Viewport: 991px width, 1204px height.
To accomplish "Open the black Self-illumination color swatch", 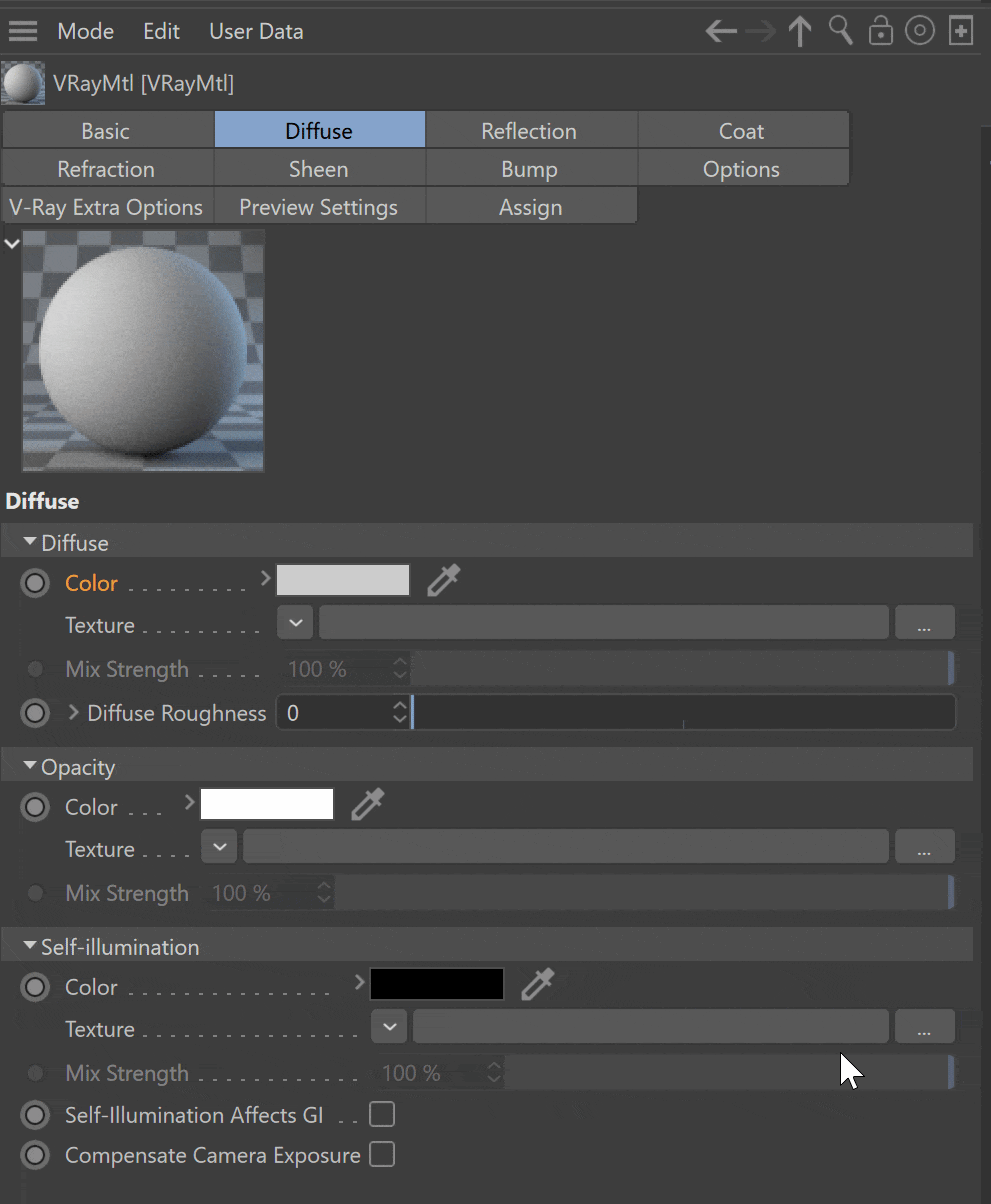I will (437, 984).
